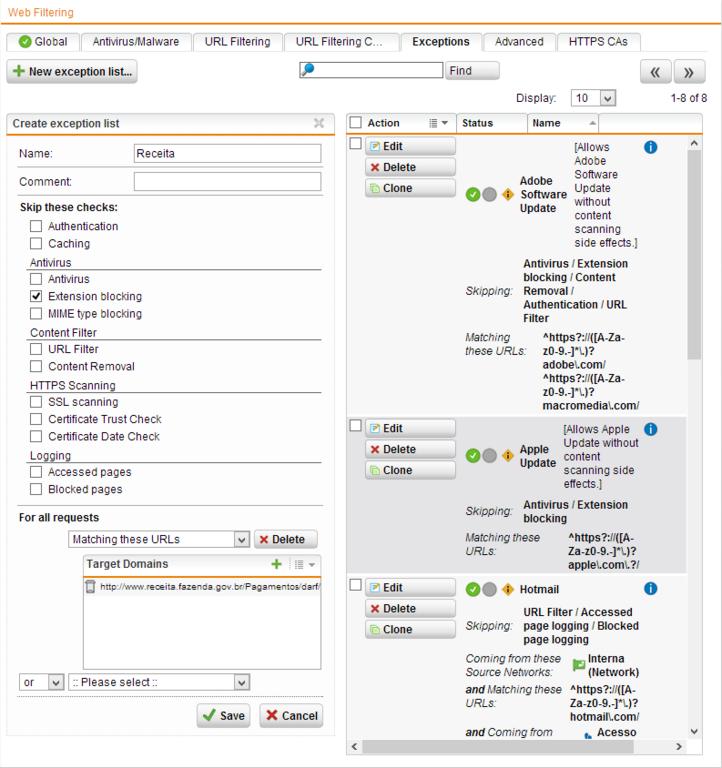The image size is (722, 768).
Task: Delete the Matching these URLs condition
Action: [x=286, y=539]
